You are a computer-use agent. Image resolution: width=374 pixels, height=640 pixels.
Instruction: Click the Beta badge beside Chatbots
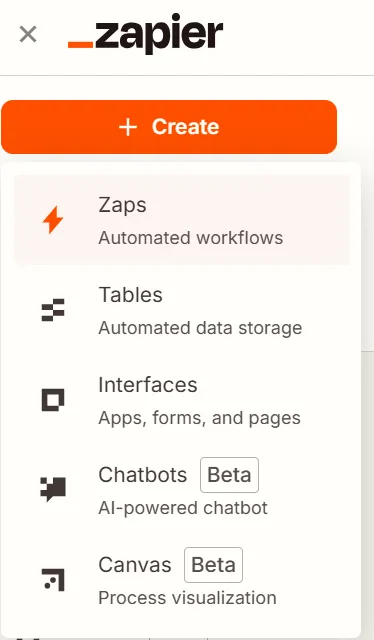pyautogui.click(x=229, y=475)
